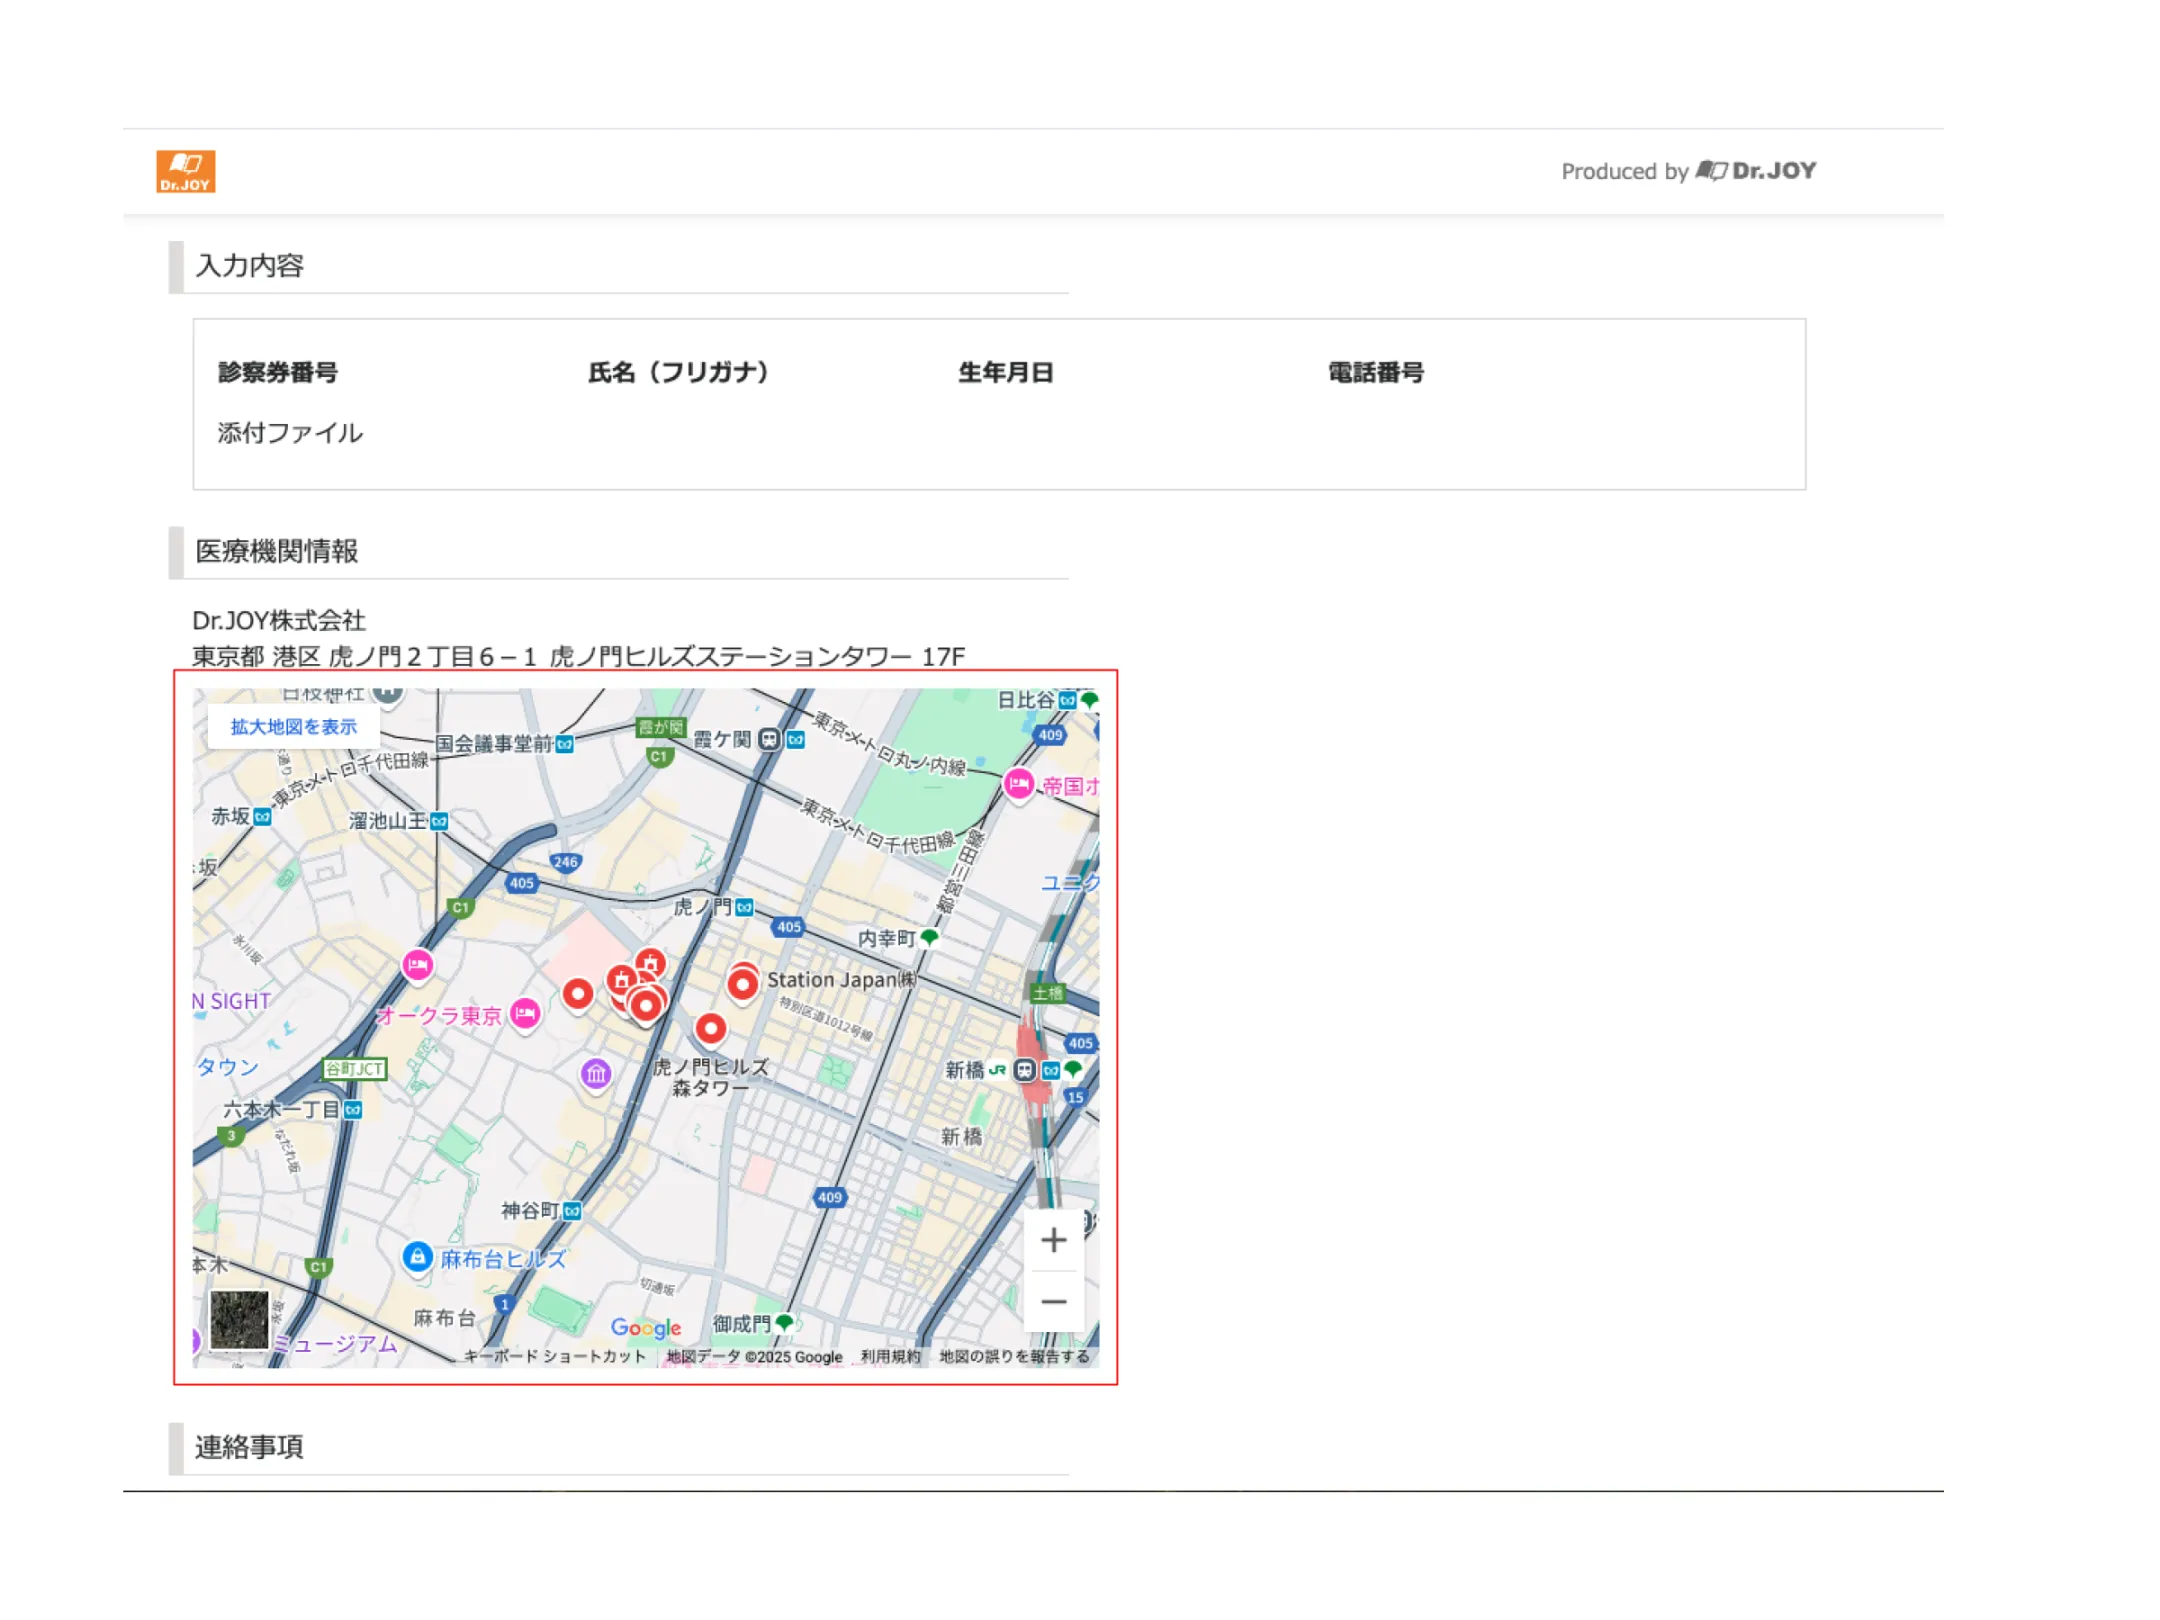Screen dimensions: 2160x1620
Task: Click 地図の誤りを報告する link
Action: [x=1014, y=1356]
